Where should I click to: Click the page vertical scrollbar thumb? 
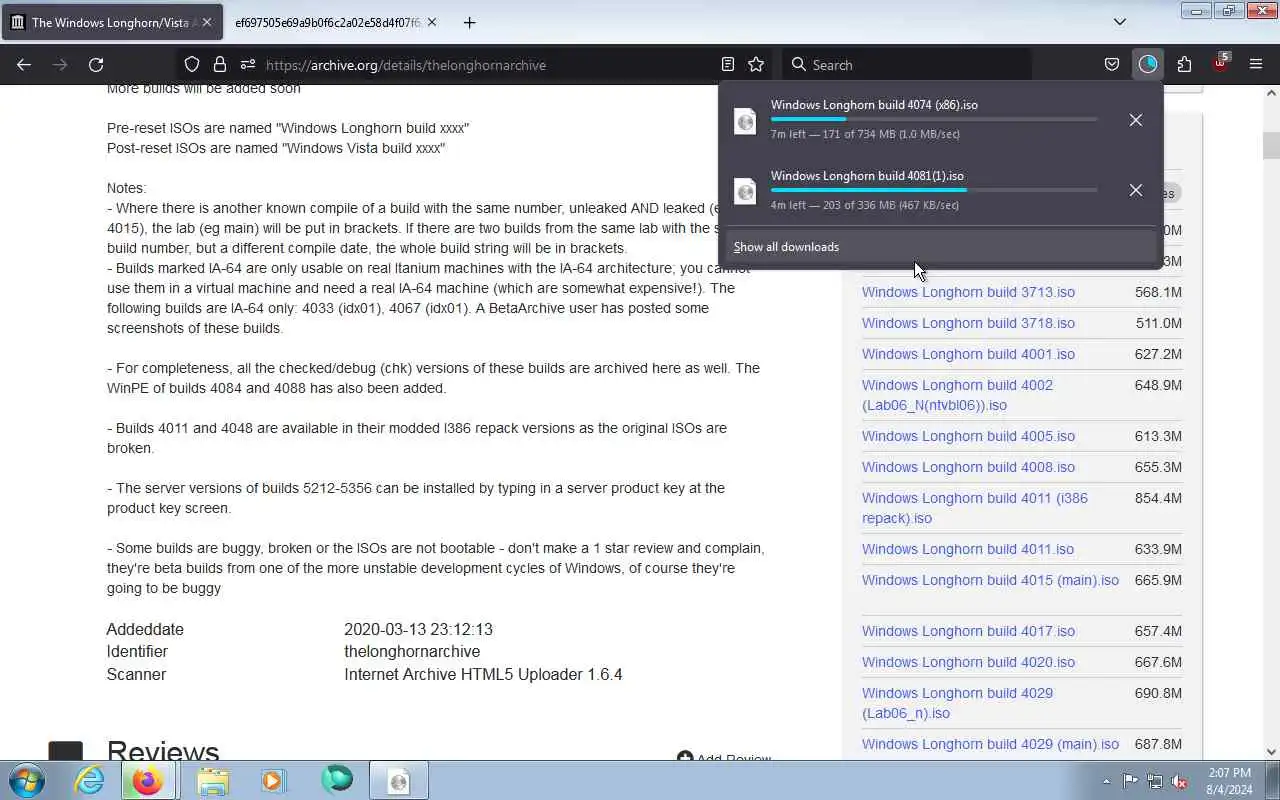[1271, 145]
